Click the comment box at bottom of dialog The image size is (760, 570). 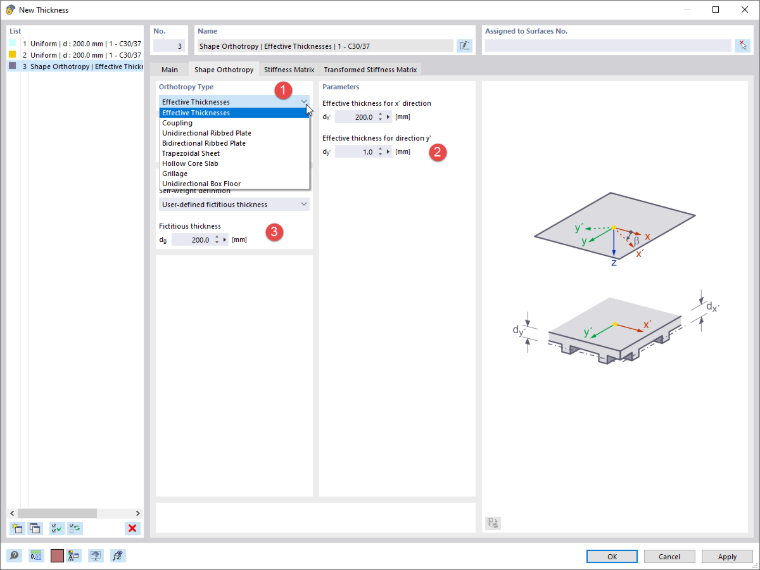pyautogui.click(x=316, y=518)
